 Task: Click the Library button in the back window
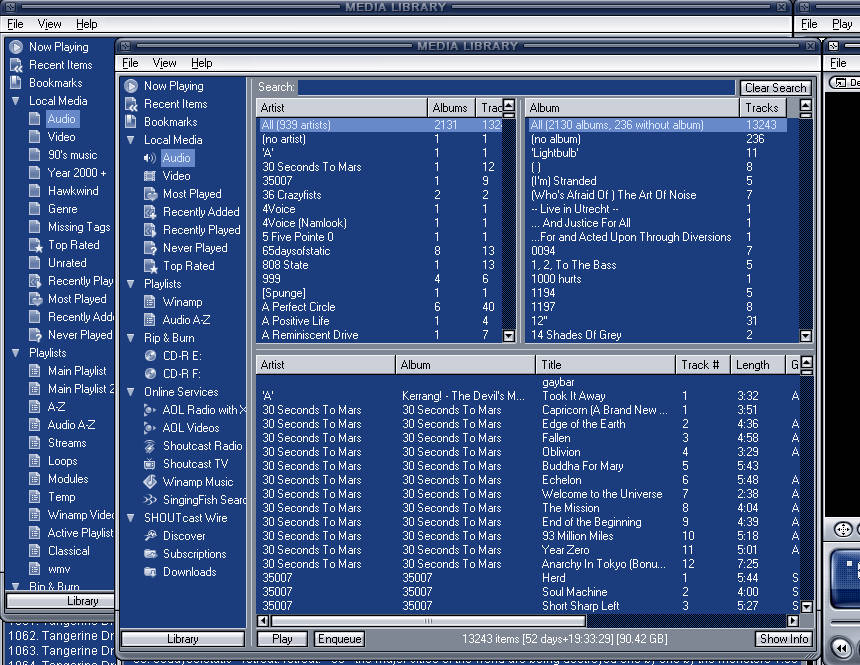click(x=61, y=601)
